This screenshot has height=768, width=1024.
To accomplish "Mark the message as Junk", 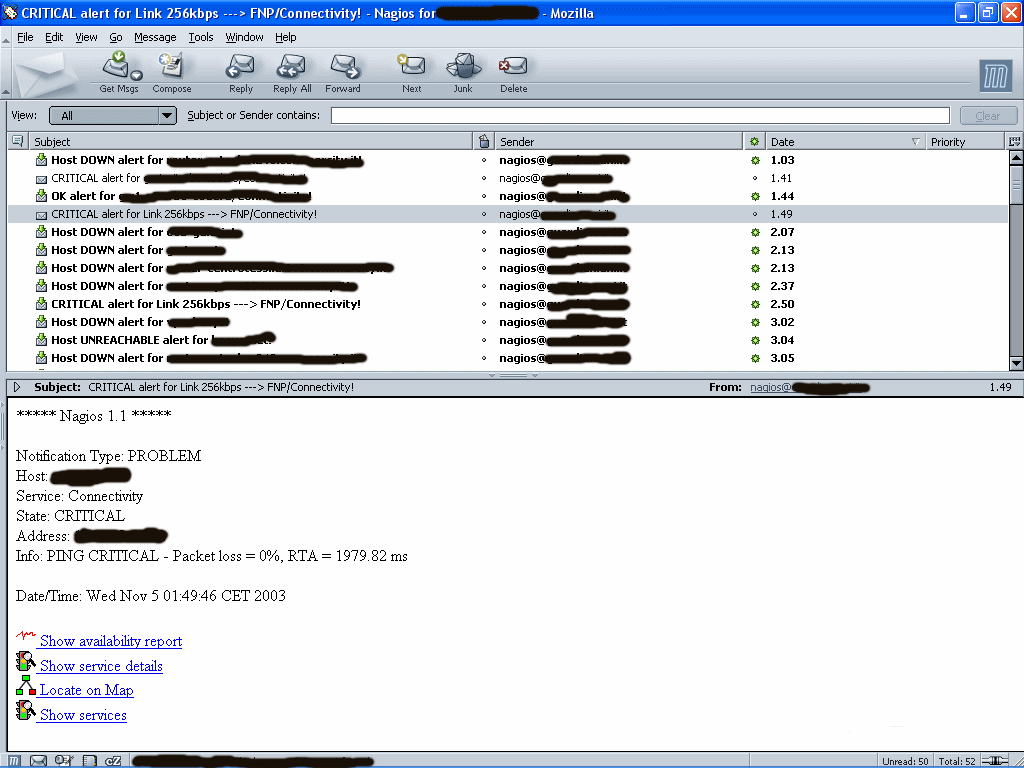I will tap(463, 66).
